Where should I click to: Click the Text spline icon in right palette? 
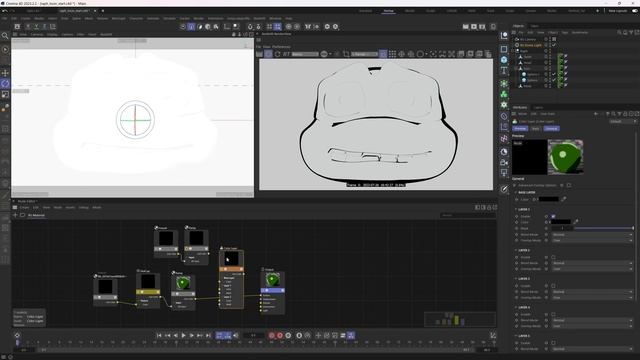coord(504,71)
